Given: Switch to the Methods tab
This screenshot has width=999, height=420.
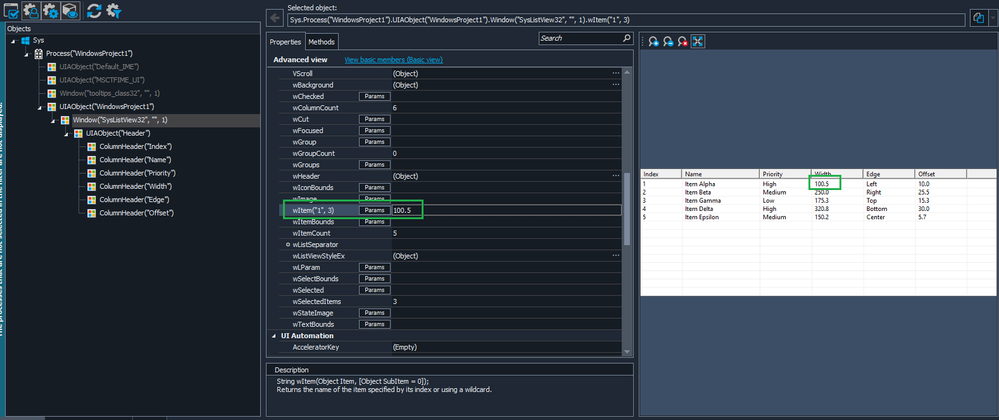Looking at the screenshot, I should [x=321, y=42].
